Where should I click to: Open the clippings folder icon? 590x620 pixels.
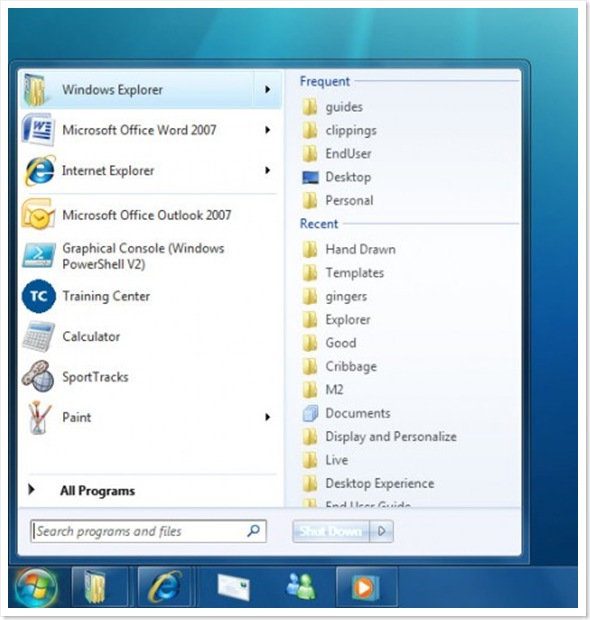(310, 130)
